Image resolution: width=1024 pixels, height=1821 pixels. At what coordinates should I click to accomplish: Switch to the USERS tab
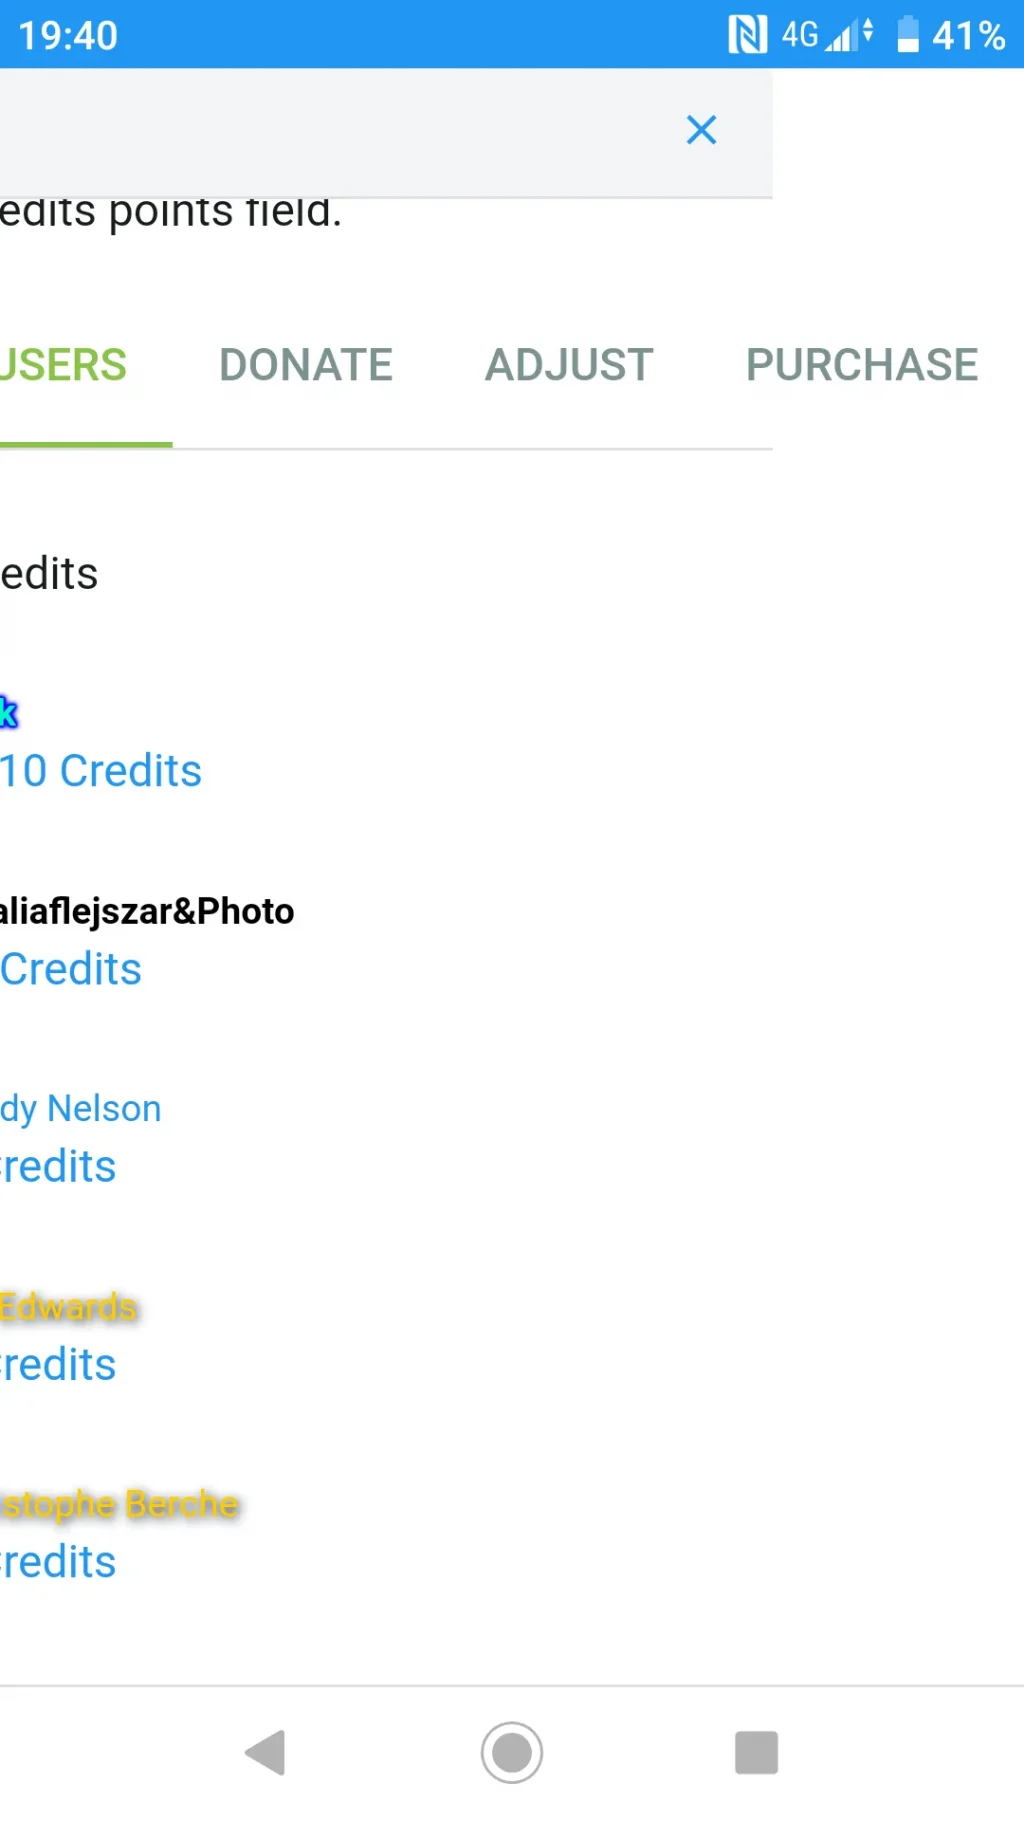(x=64, y=365)
